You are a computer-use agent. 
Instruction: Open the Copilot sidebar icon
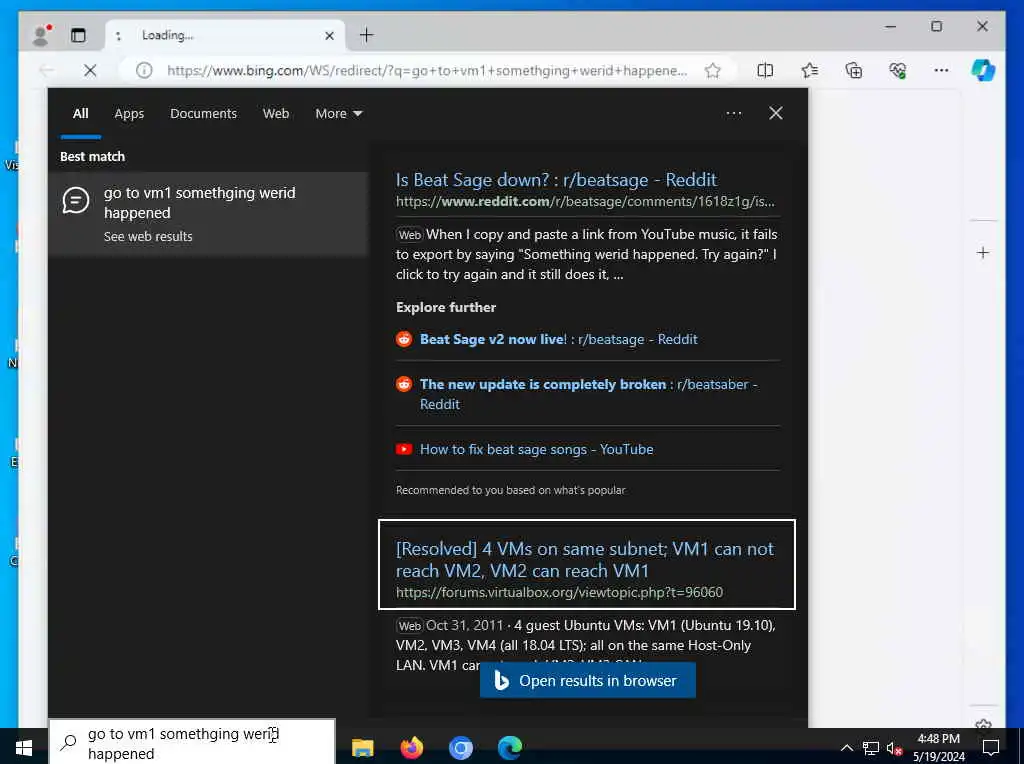pyautogui.click(x=983, y=70)
